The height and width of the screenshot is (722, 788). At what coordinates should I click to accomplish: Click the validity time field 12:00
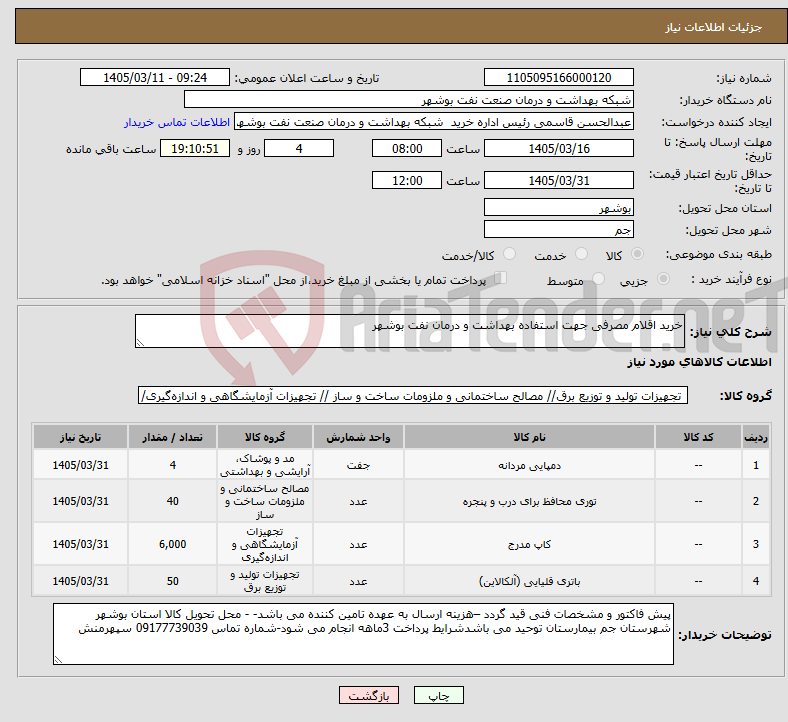(407, 180)
